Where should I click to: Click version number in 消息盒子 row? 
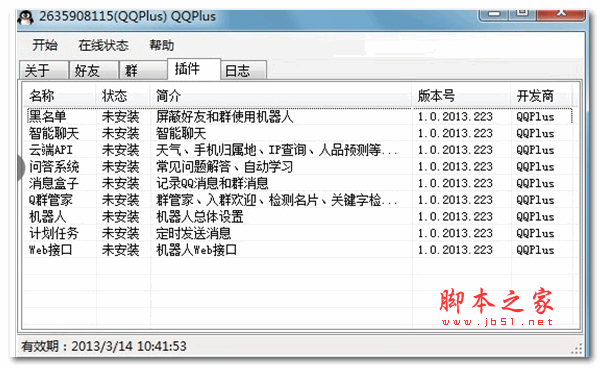(455, 183)
